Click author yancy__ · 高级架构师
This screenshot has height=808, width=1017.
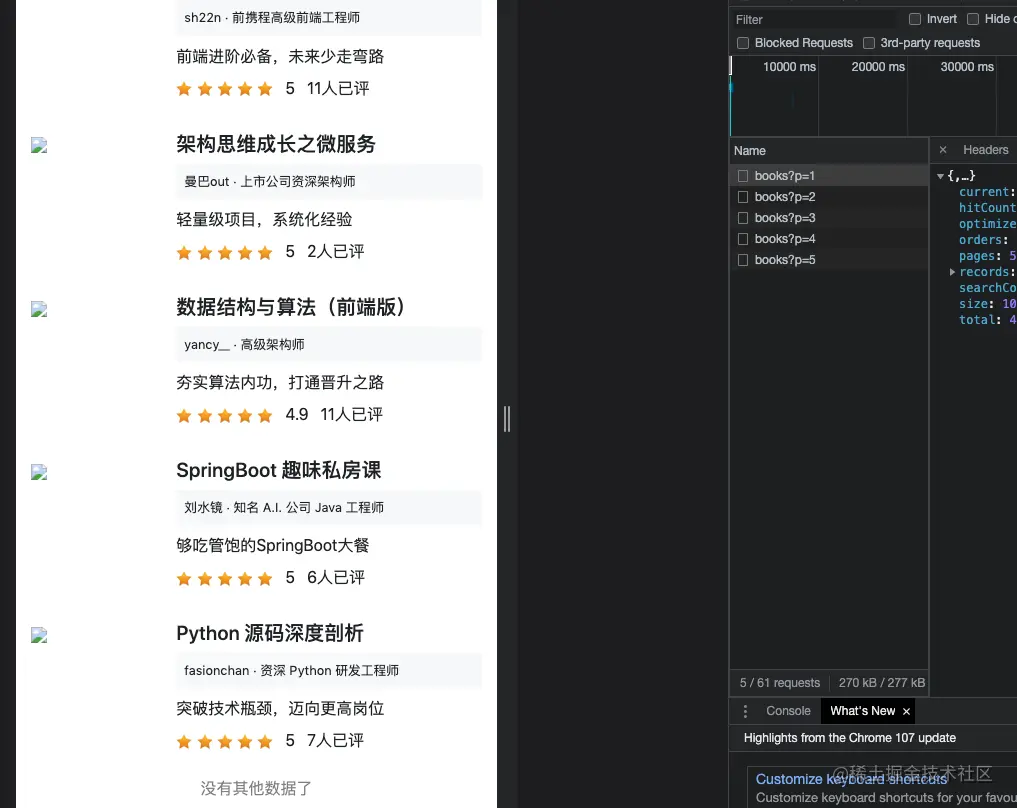coord(244,344)
